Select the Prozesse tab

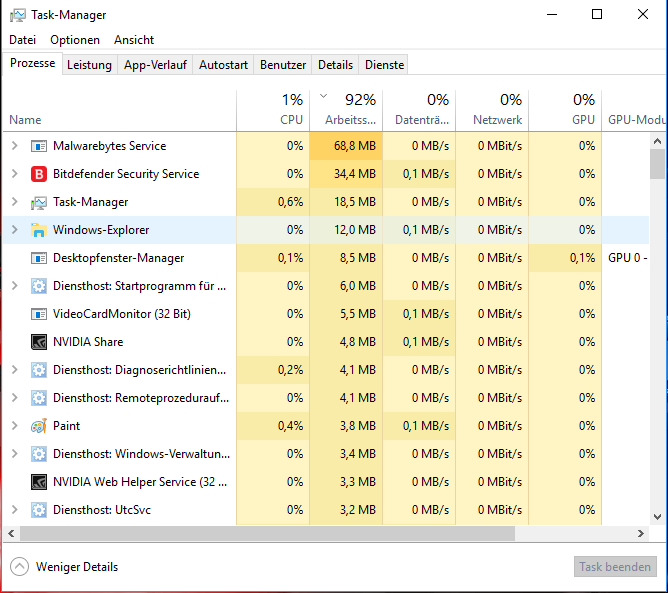point(32,63)
